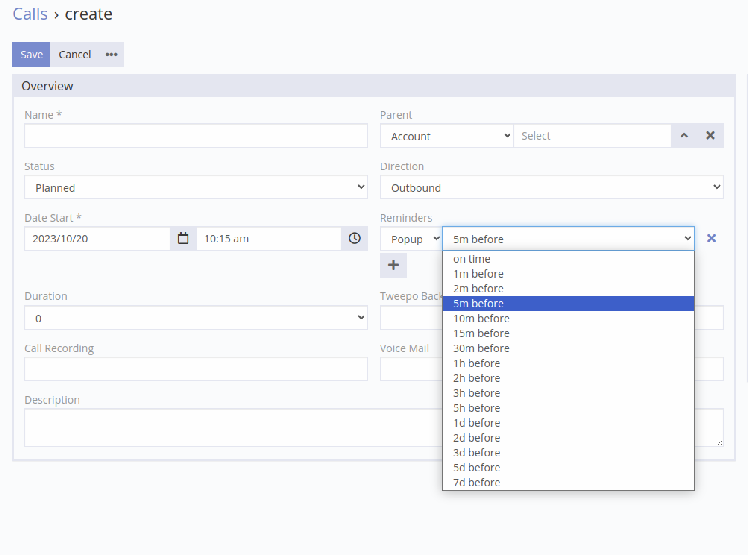Expand the Status dropdown
Image resolution: width=748 pixels, height=555 pixels.
pyautogui.click(x=196, y=188)
